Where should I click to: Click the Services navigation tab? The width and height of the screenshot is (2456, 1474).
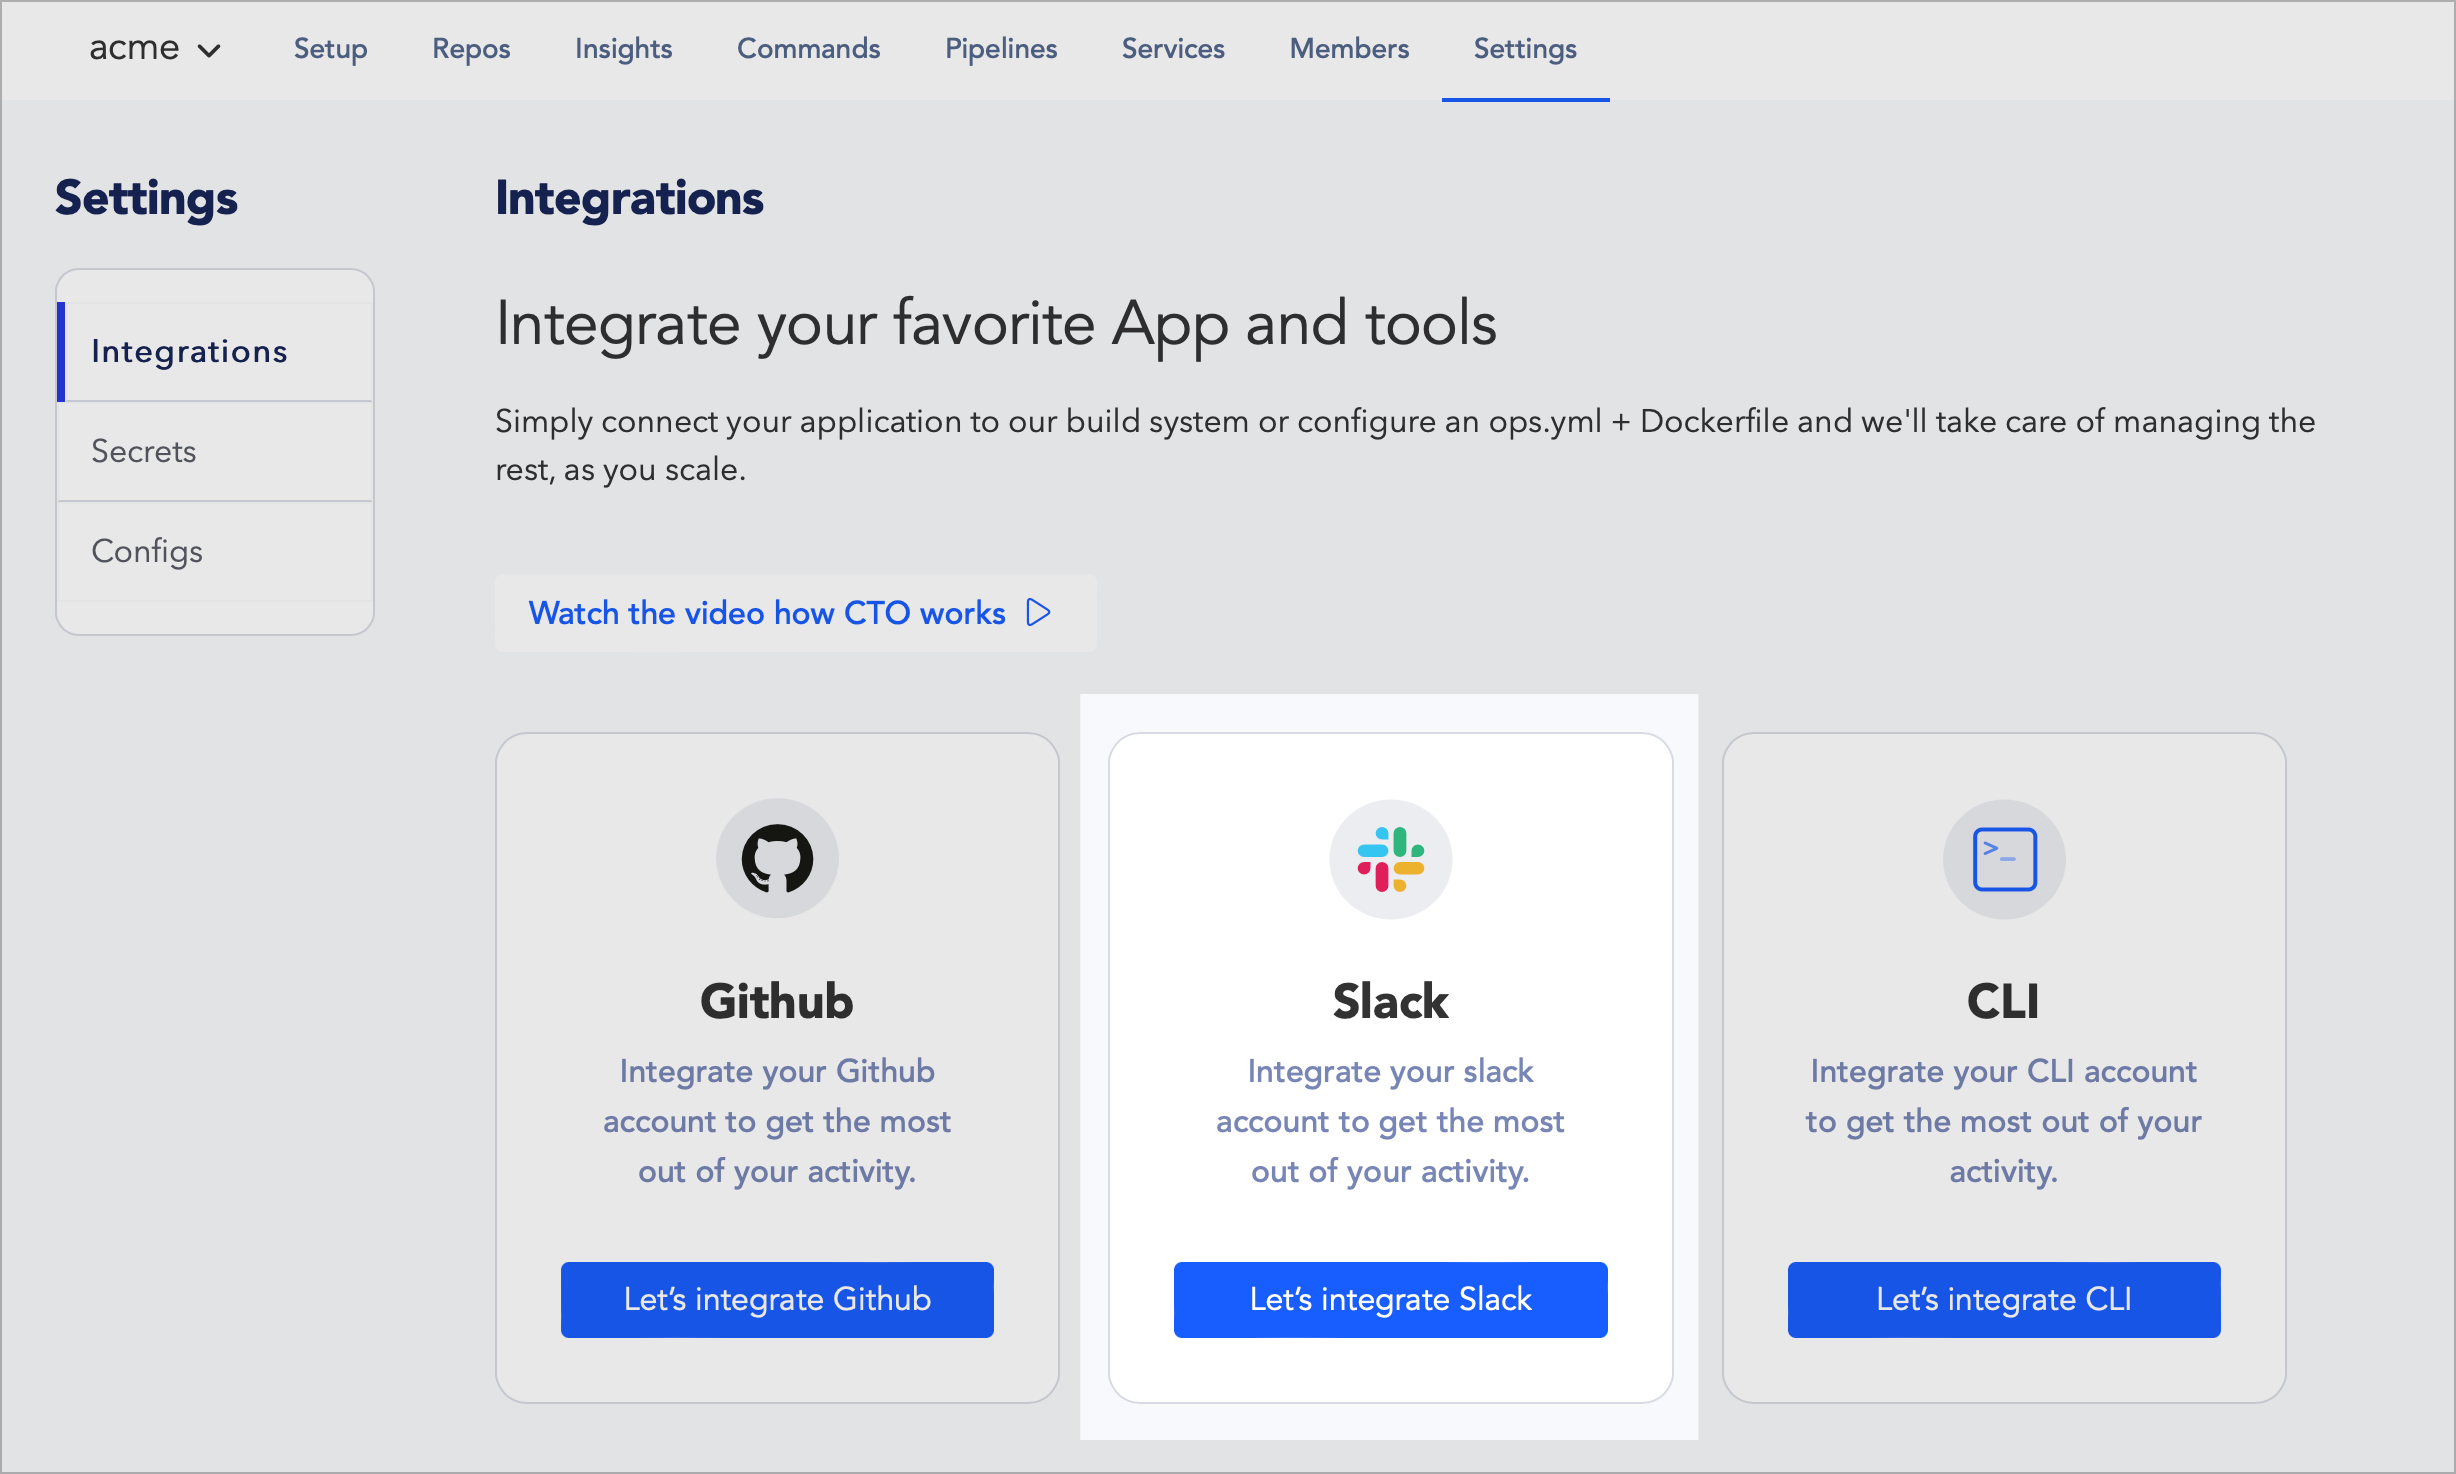tap(1175, 49)
